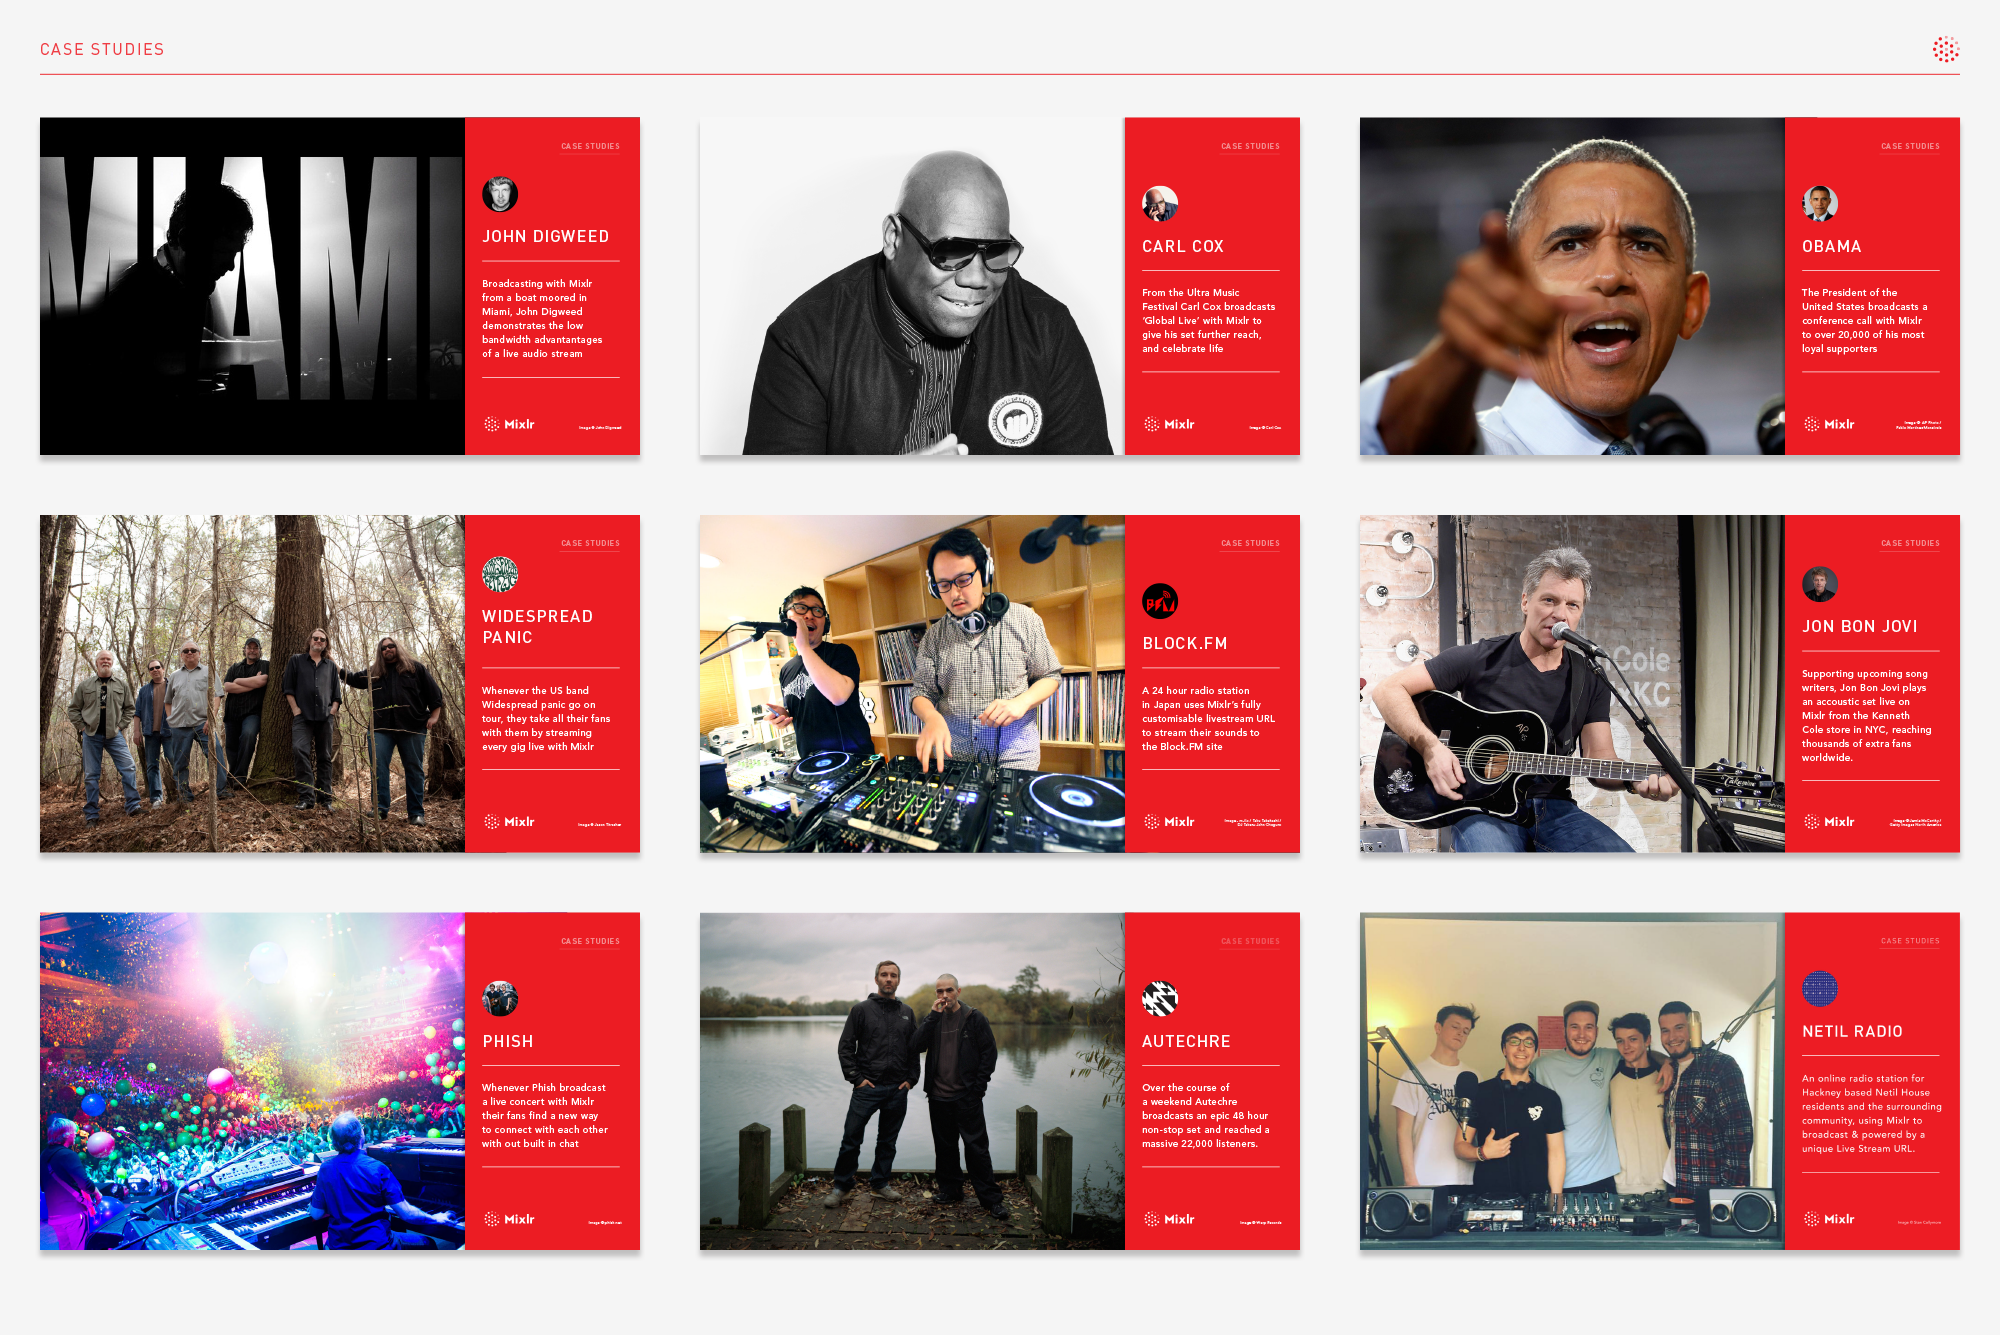Click the Mixlr logo on Netil Radio card
Screen dimensions: 2000x1335
(x=1829, y=1219)
